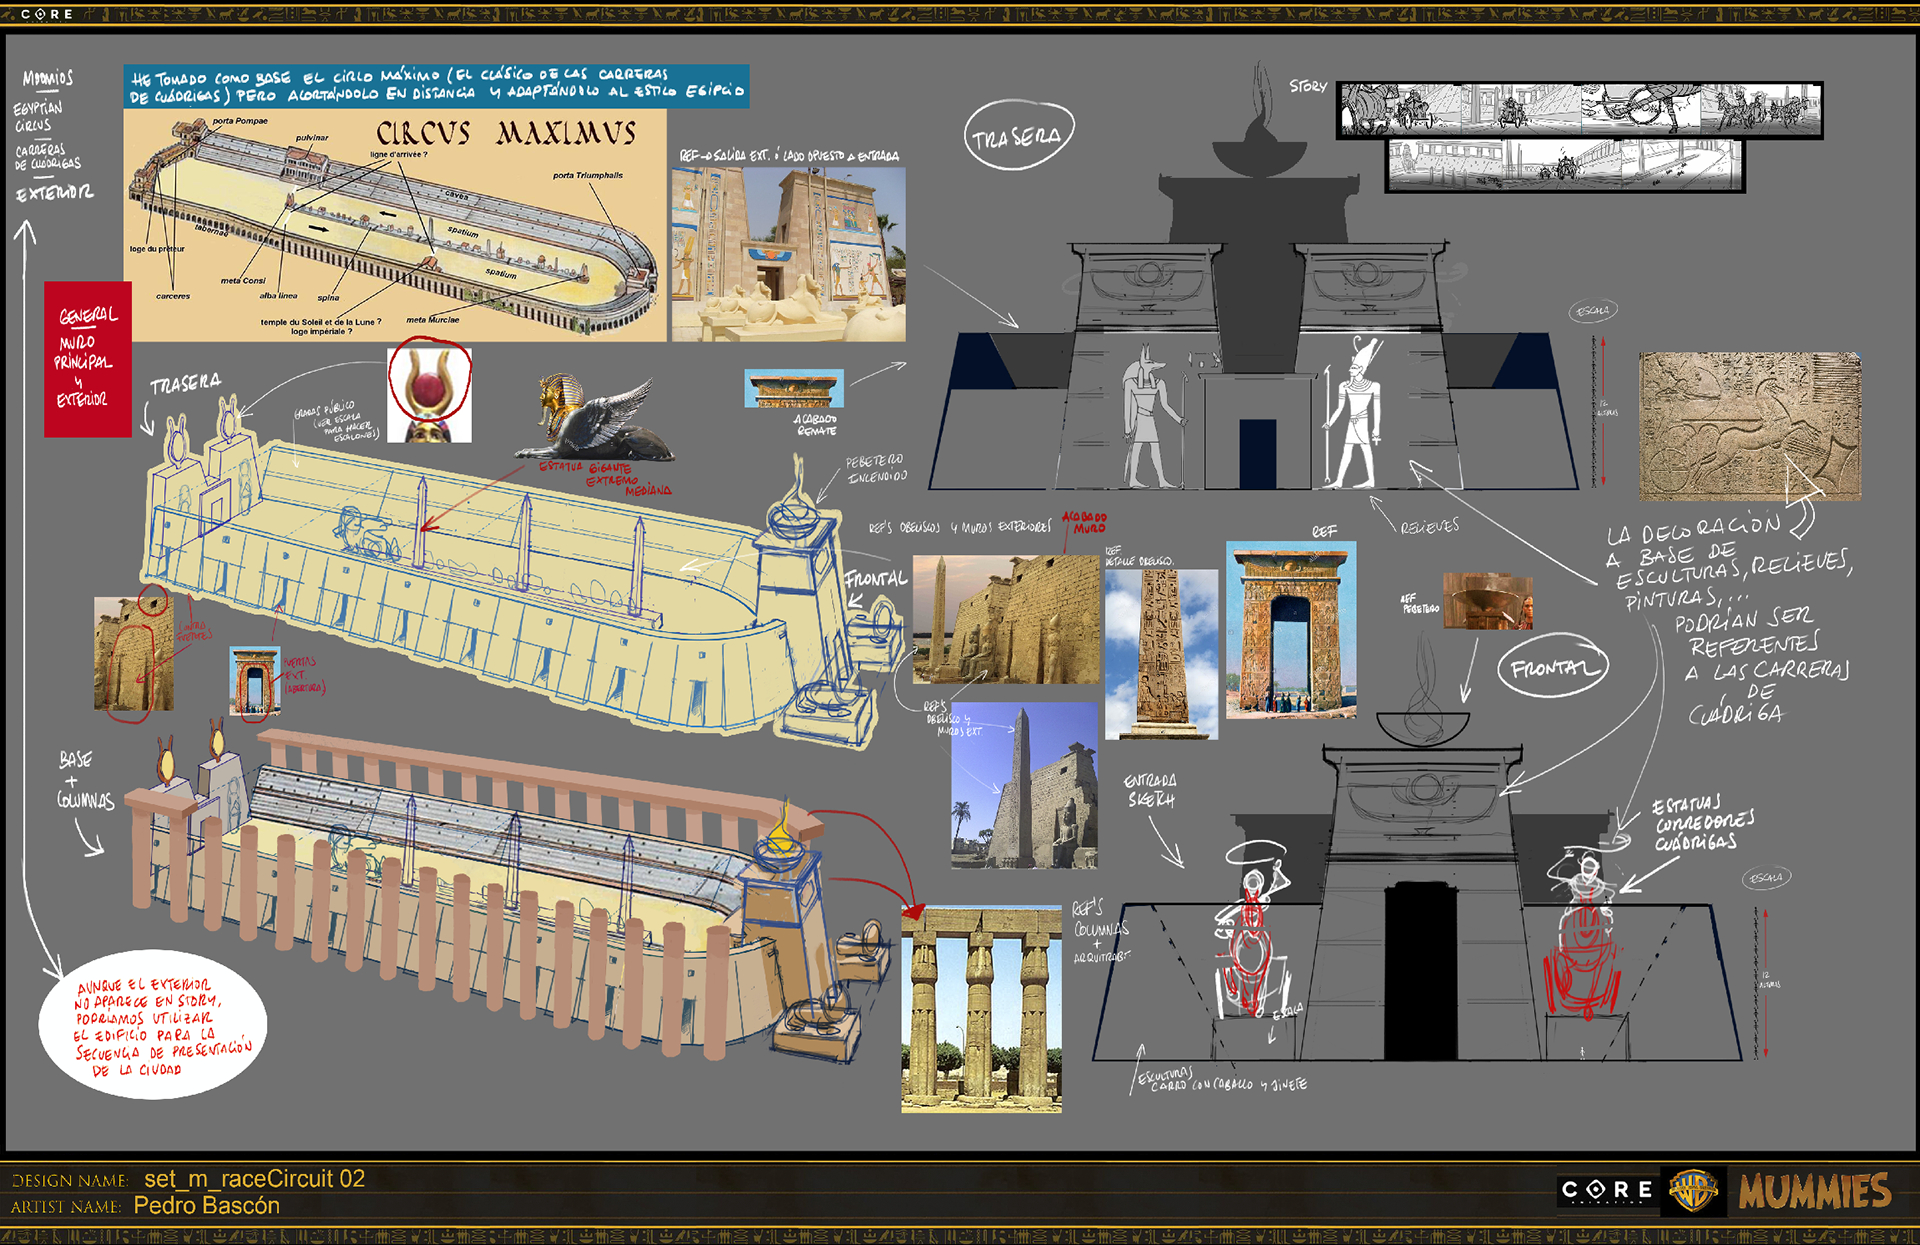Image resolution: width=1920 pixels, height=1245 pixels.
Task: Click the design name 'set_m_raceCircuit 02'
Action: (x=254, y=1179)
